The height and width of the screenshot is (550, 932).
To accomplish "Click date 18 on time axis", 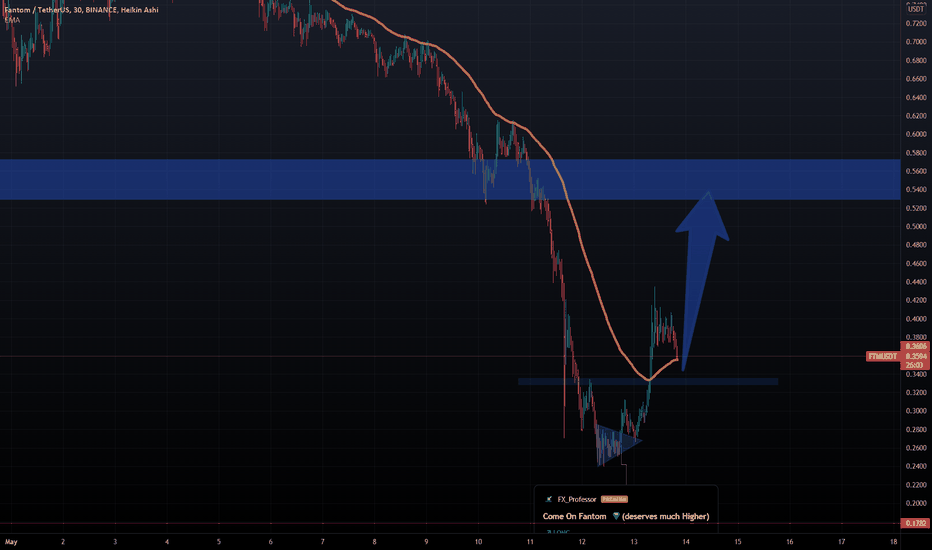I will pyautogui.click(x=894, y=542).
